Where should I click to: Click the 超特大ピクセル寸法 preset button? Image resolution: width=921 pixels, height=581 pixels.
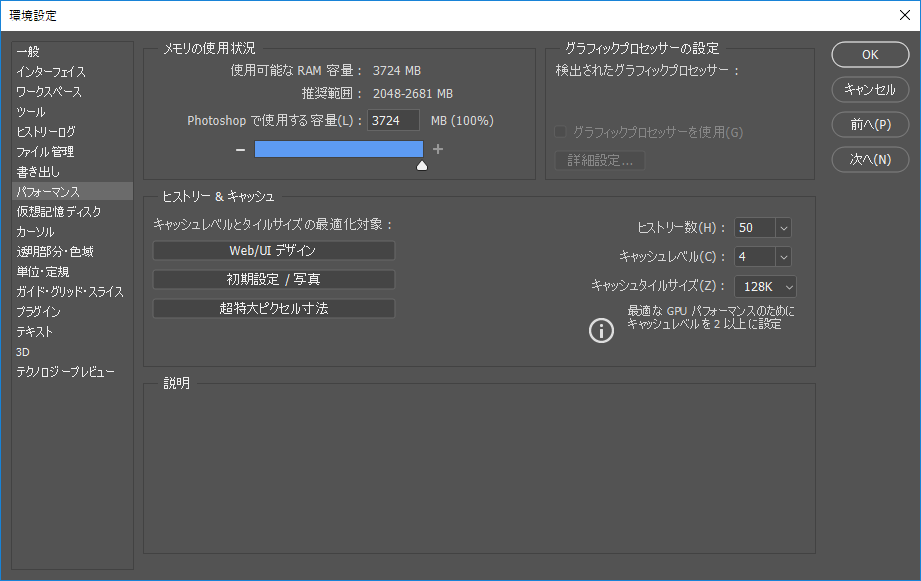pyautogui.click(x=274, y=308)
